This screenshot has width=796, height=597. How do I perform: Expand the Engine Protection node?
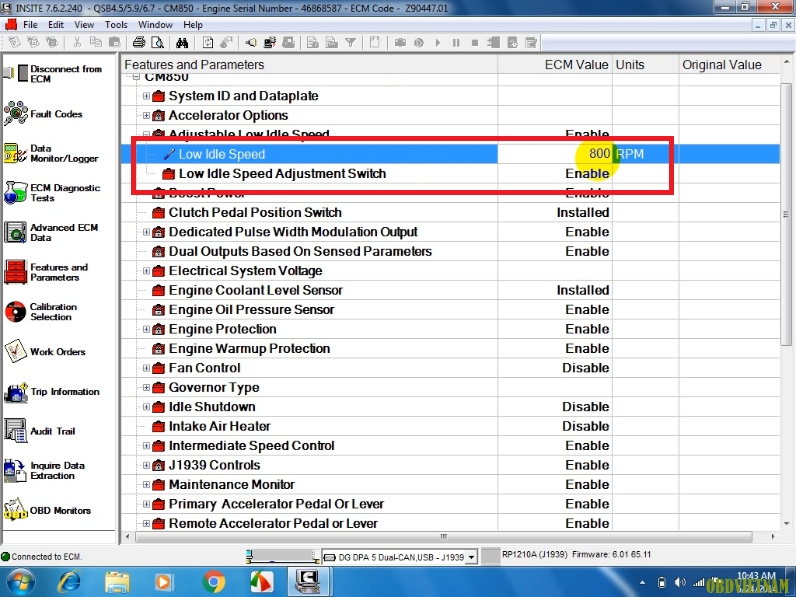(x=146, y=329)
